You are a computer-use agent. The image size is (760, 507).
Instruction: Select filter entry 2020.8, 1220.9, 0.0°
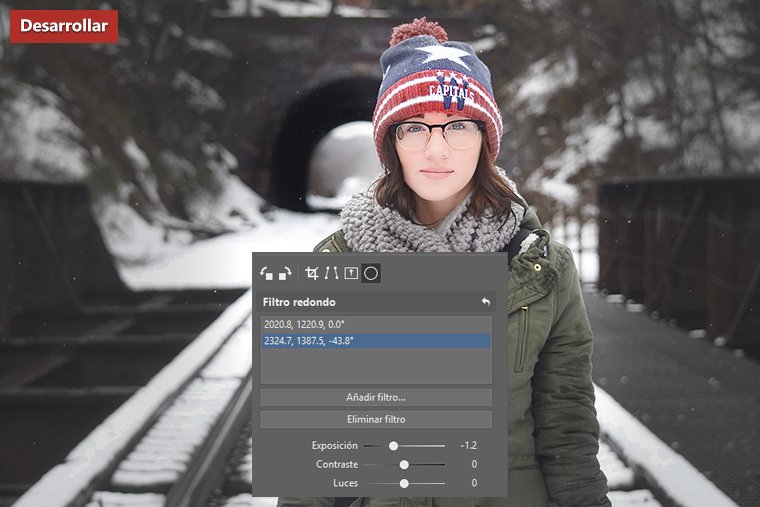coord(376,324)
